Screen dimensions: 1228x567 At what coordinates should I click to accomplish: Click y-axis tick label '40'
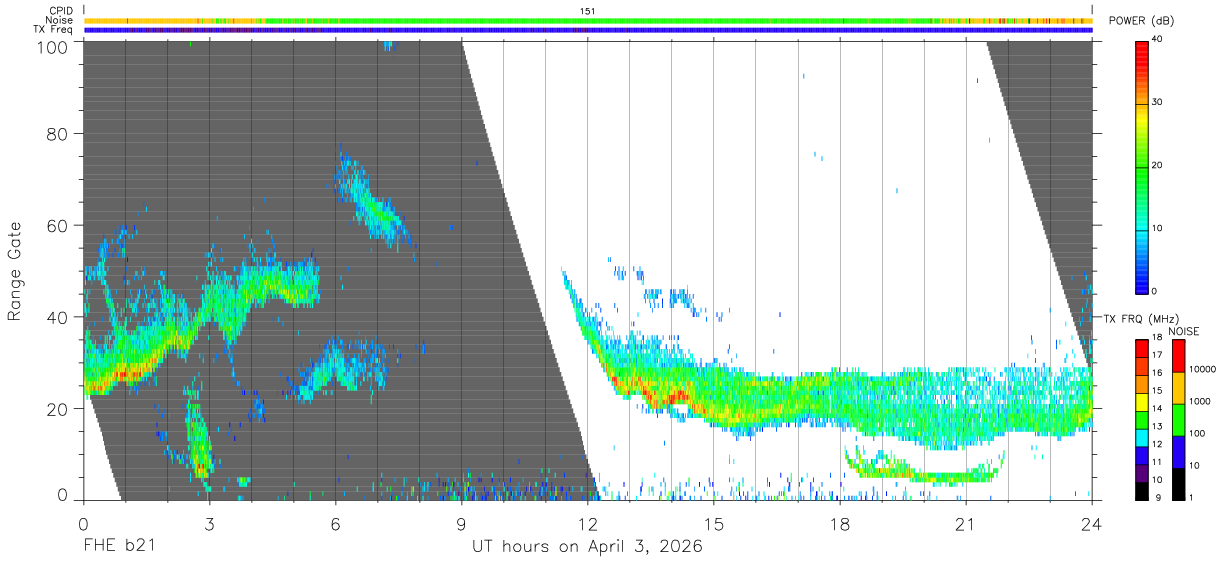coord(57,317)
